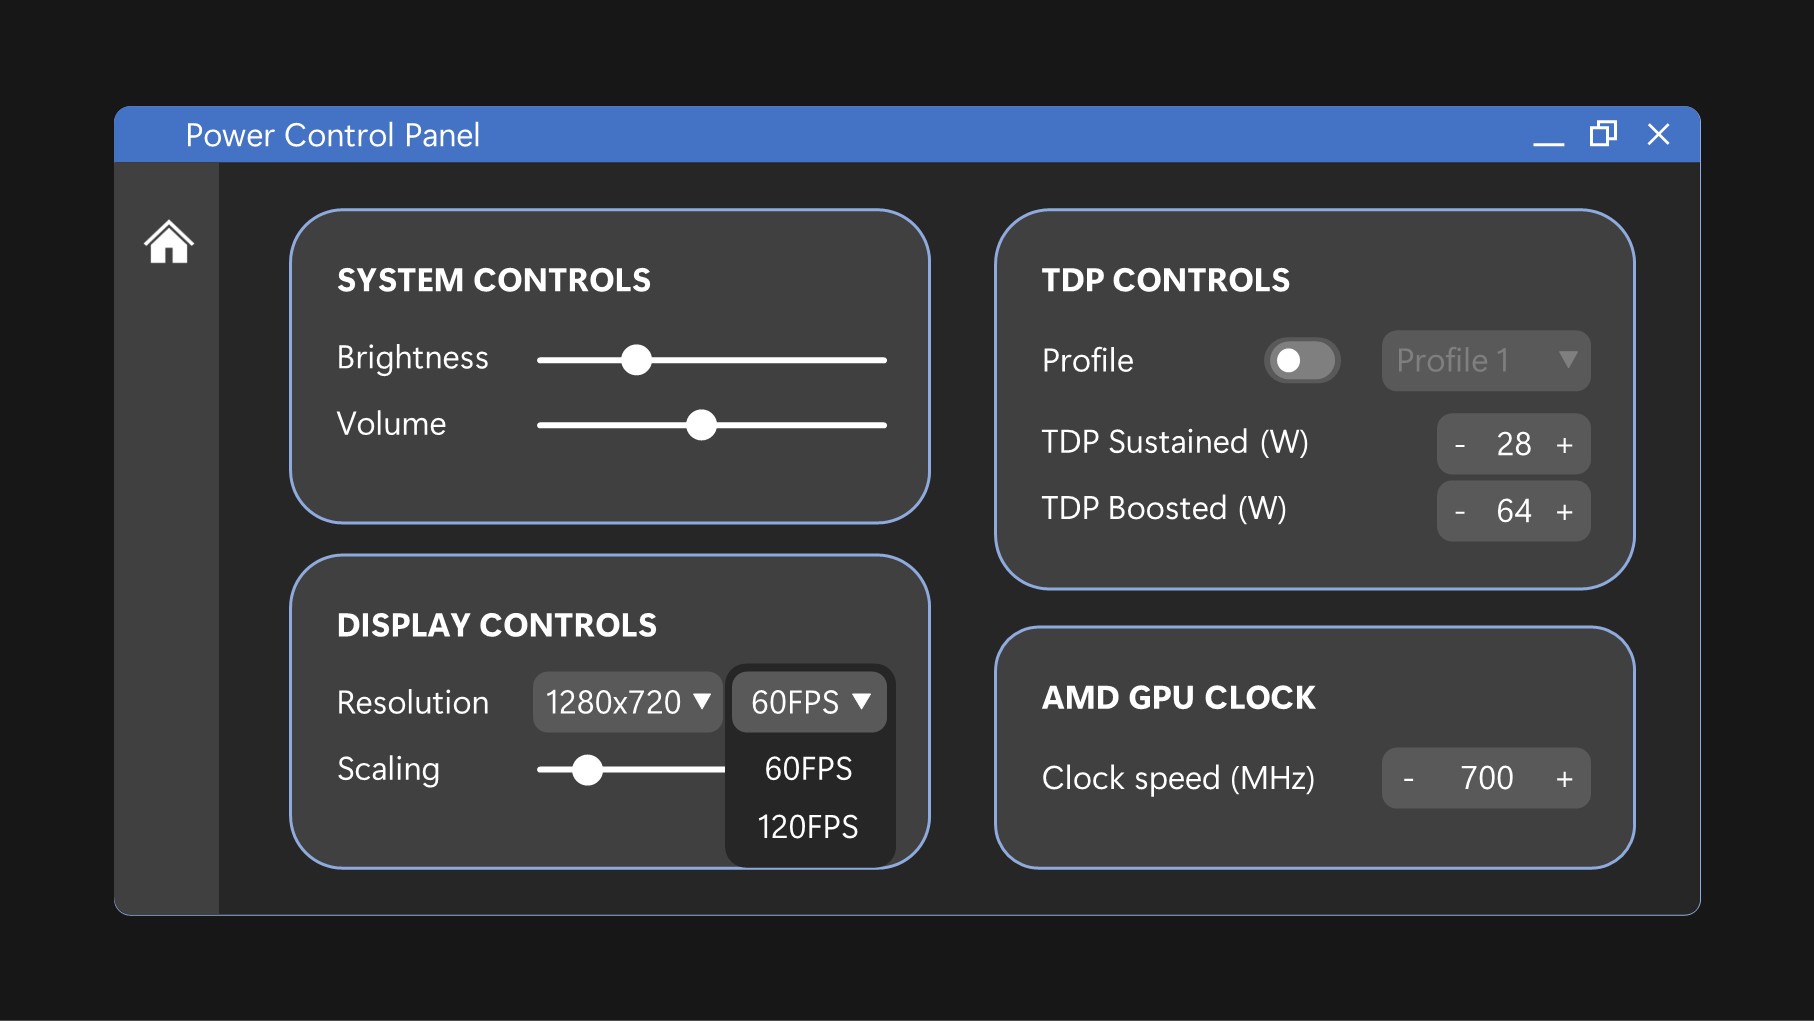Select 60FPS from the FPS list
Image resolution: width=1814 pixels, height=1021 pixels.
808,769
